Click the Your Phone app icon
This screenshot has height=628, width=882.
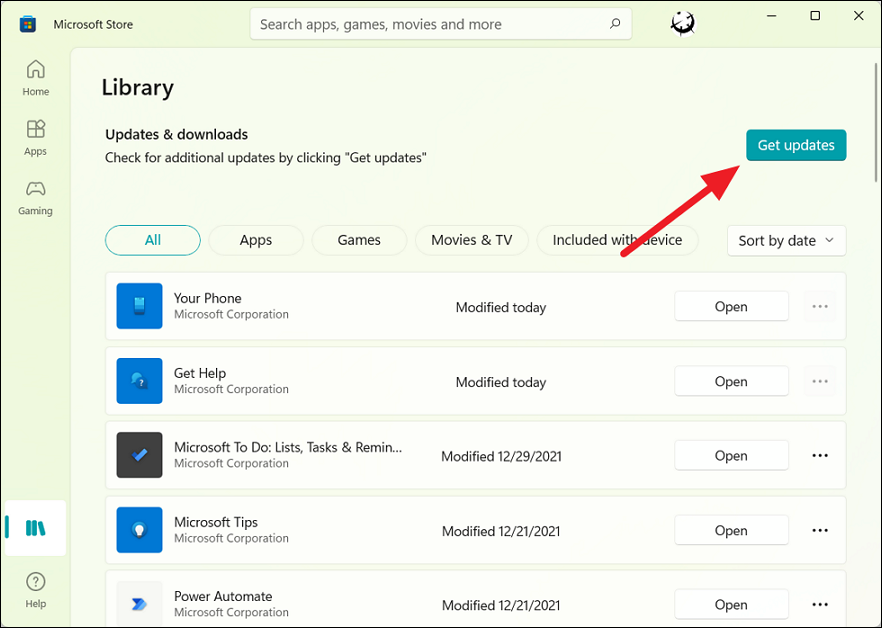pos(140,306)
